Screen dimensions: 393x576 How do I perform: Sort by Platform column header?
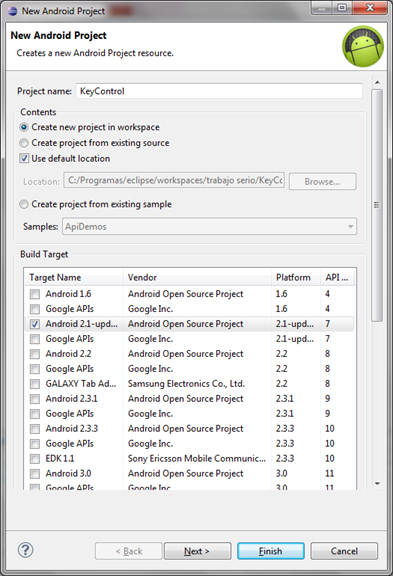(296, 277)
